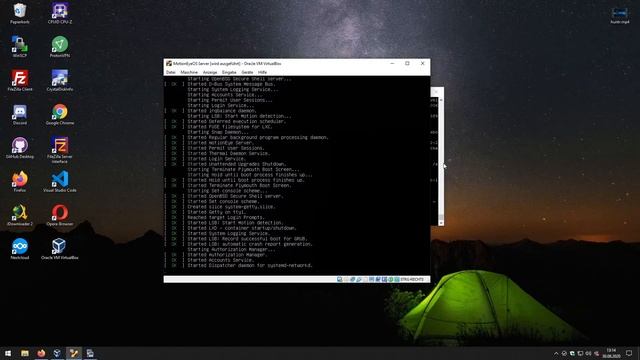
Task: Switch to the highlighted active taskbar app
Action: [x=73, y=353]
